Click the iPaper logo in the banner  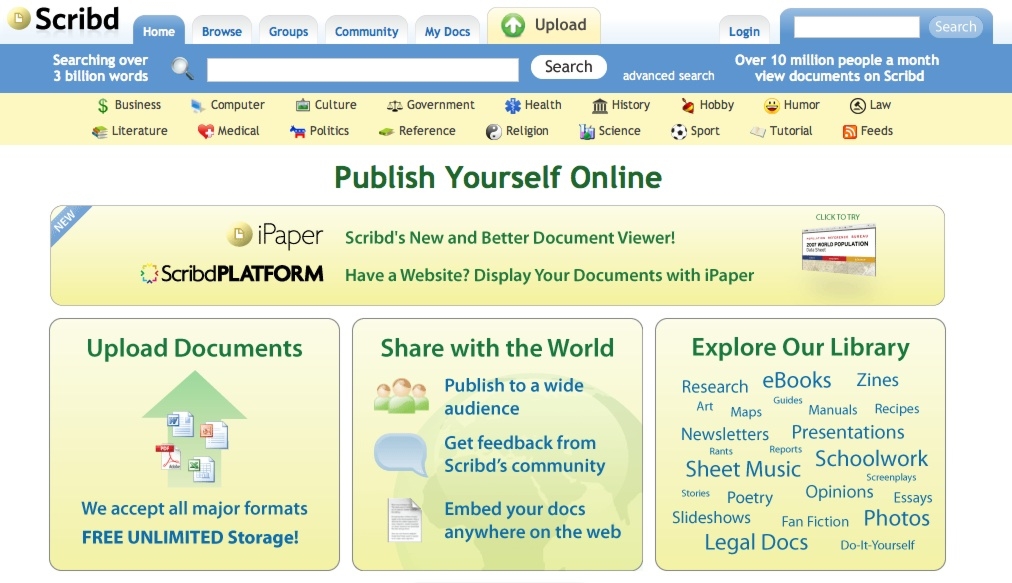[x=275, y=236]
